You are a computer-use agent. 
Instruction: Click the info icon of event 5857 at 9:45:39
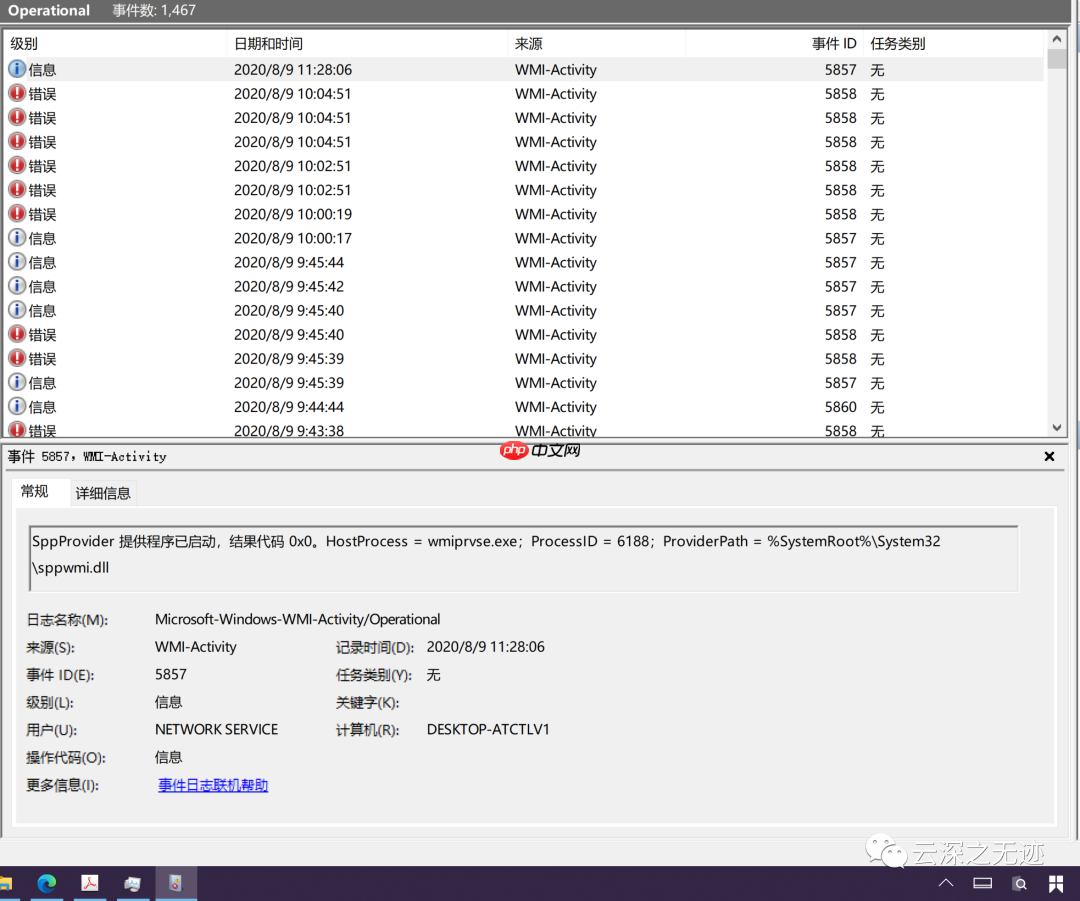click(x=17, y=382)
